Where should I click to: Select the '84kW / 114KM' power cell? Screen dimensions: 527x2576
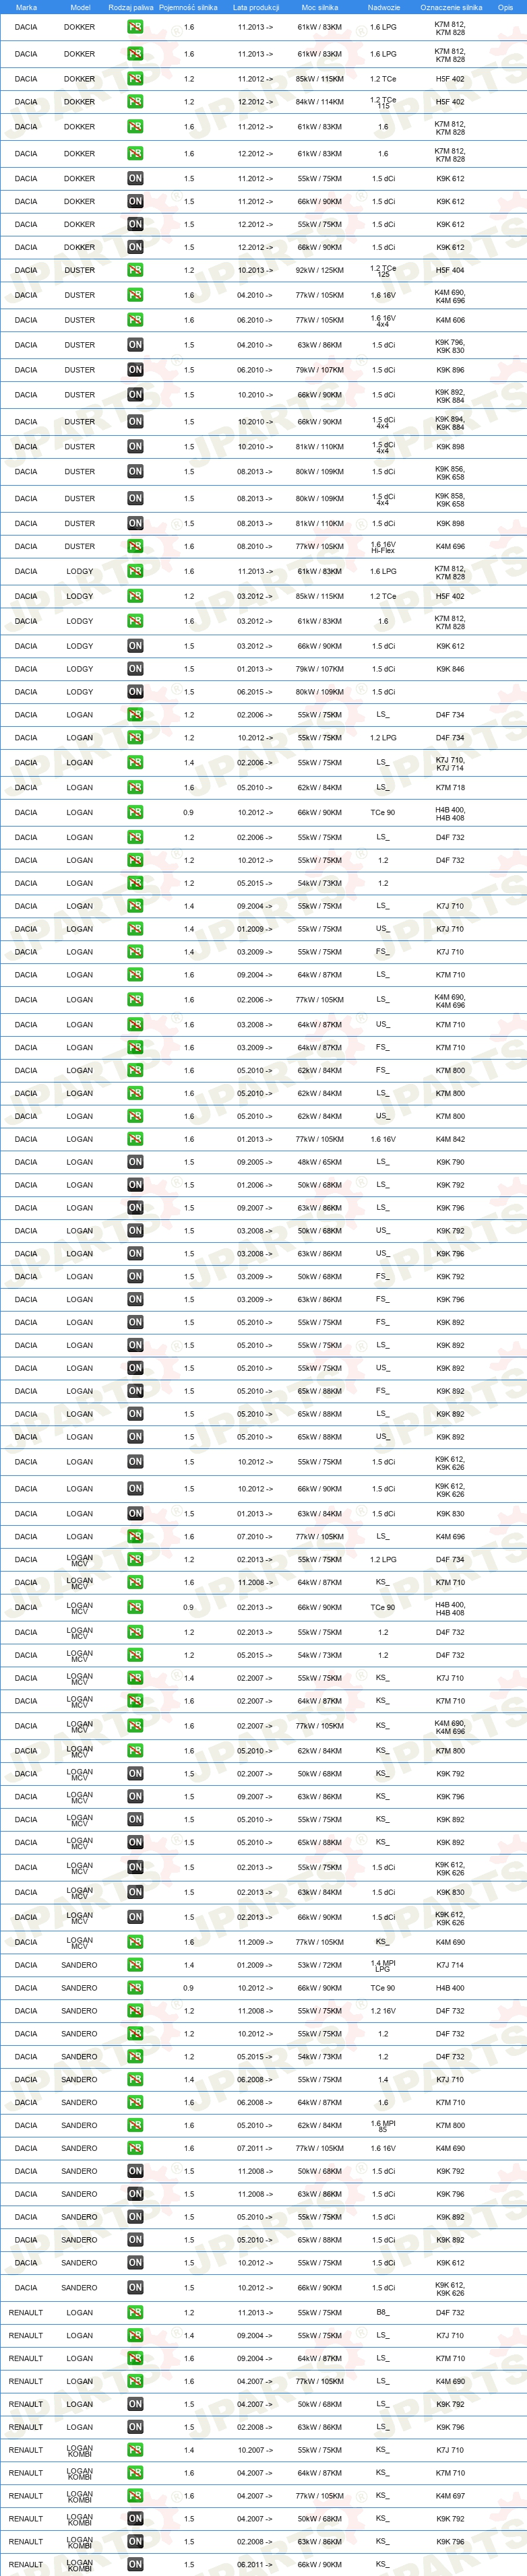coord(319,102)
